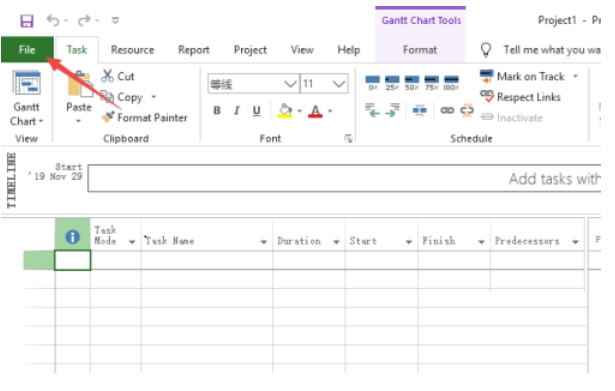Click the Respect Links button

520,97
